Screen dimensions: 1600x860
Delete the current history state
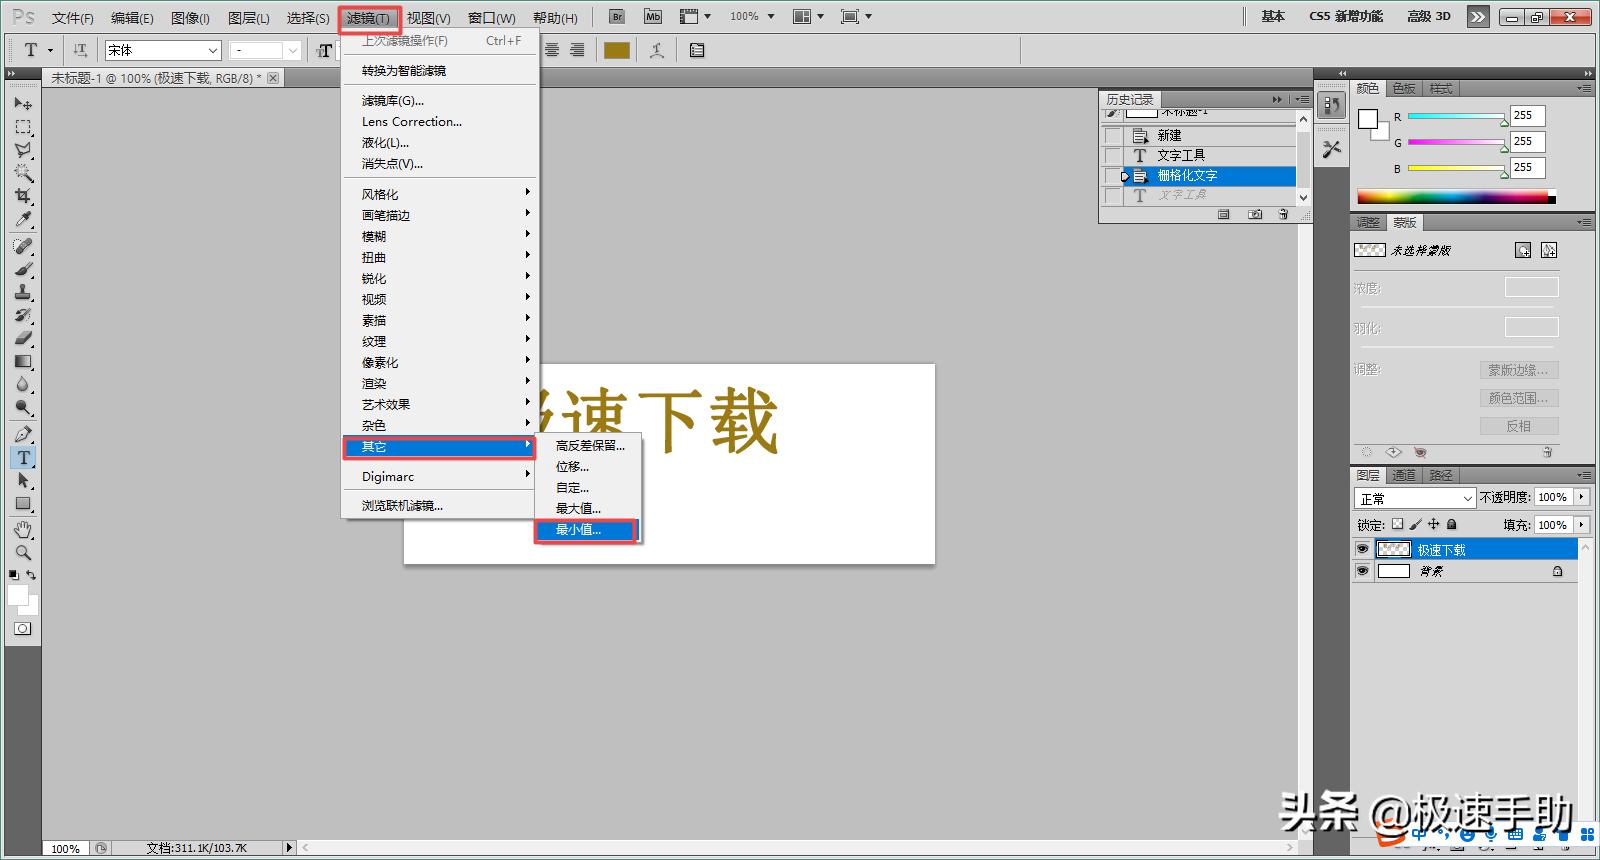coord(1283,214)
